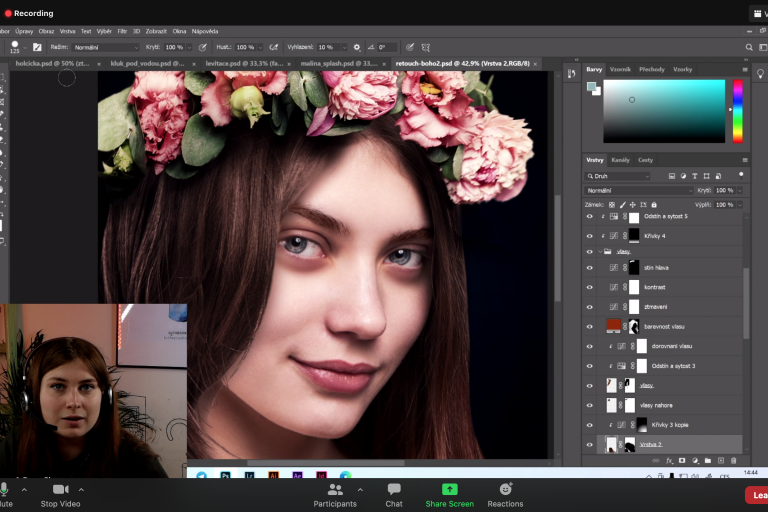The height and width of the screenshot is (512, 768).
Task: Switch to the Kanály tab
Action: (x=620, y=160)
